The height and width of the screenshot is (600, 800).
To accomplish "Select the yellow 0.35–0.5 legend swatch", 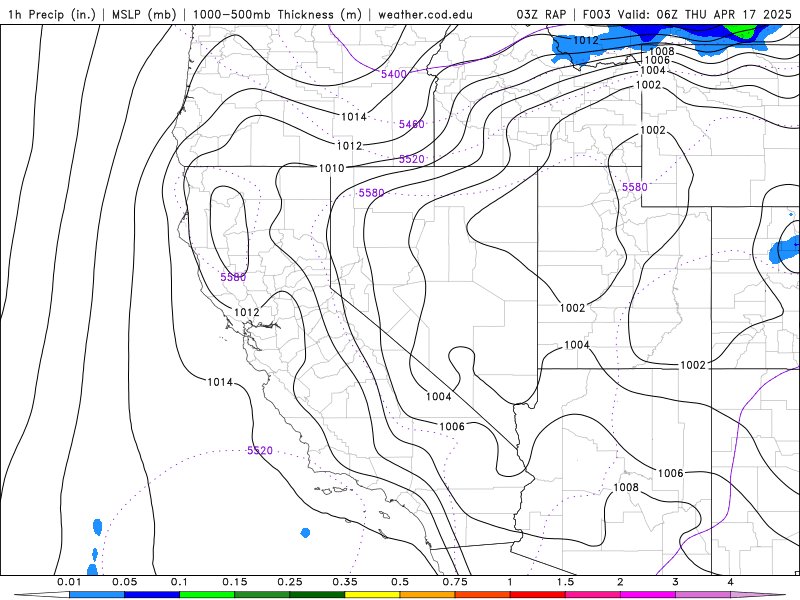I will (x=372, y=595).
